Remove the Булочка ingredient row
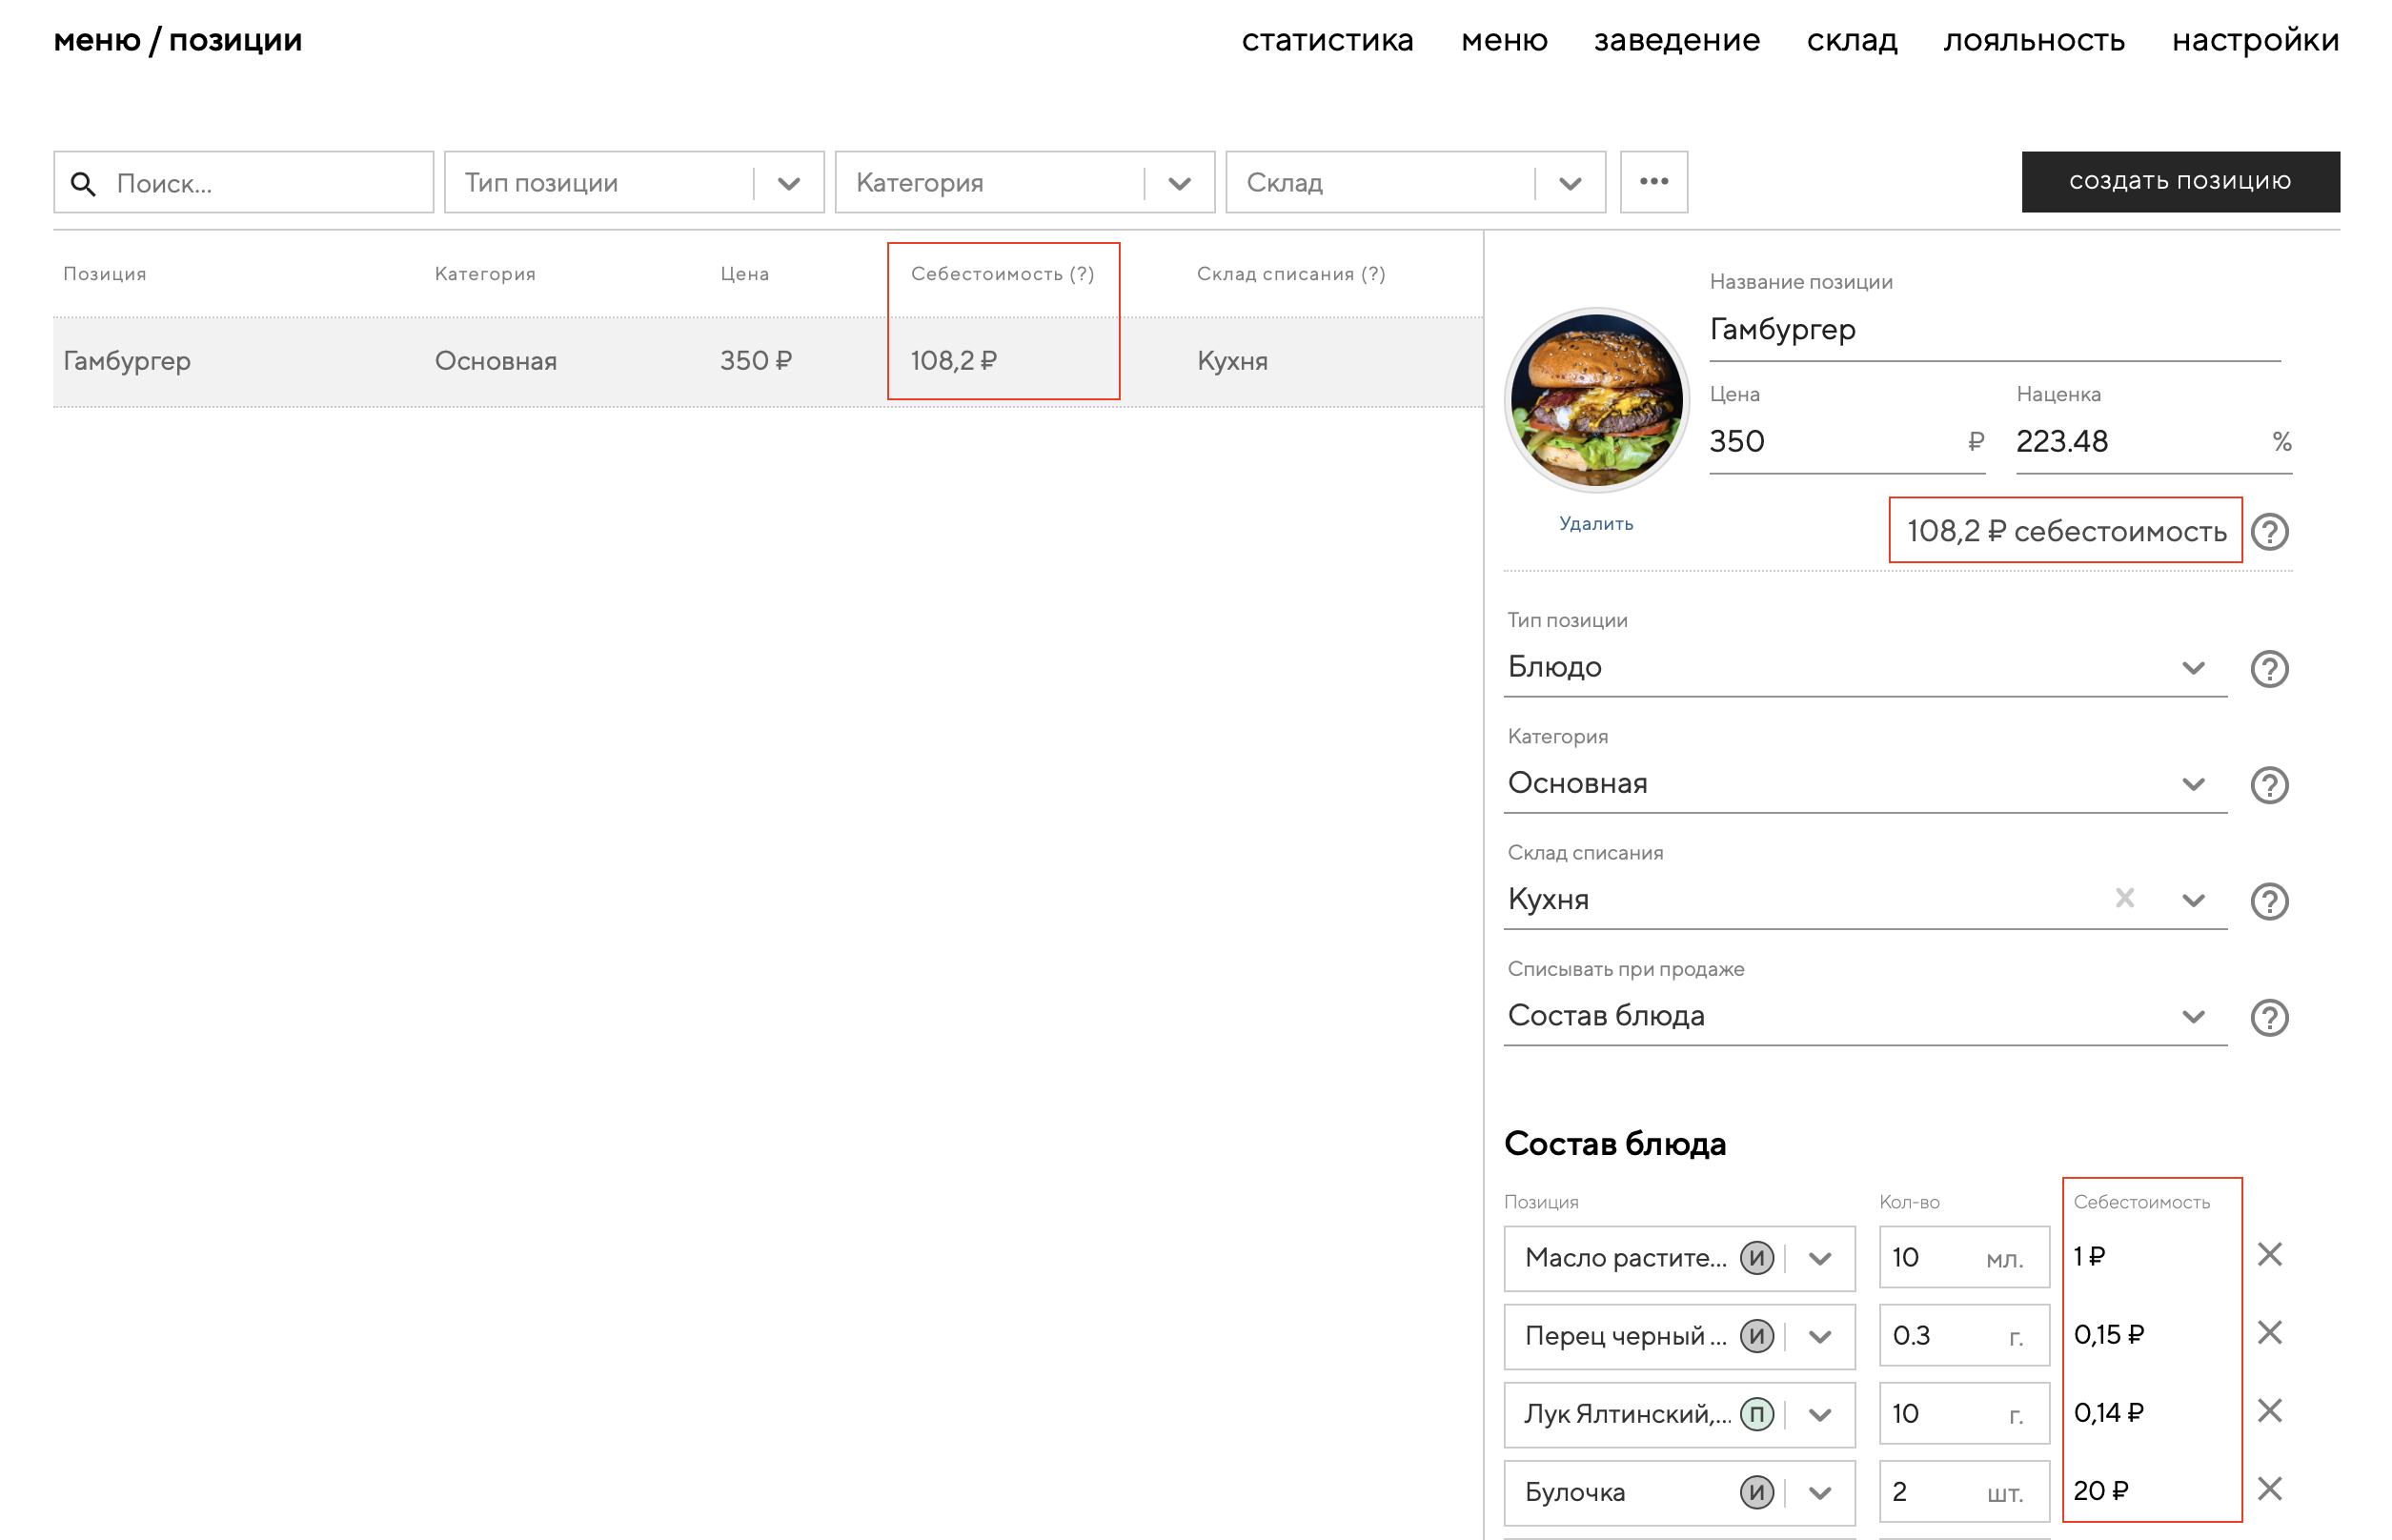Viewport: 2392px width, 1540px height. (x=2269, y=1490)
